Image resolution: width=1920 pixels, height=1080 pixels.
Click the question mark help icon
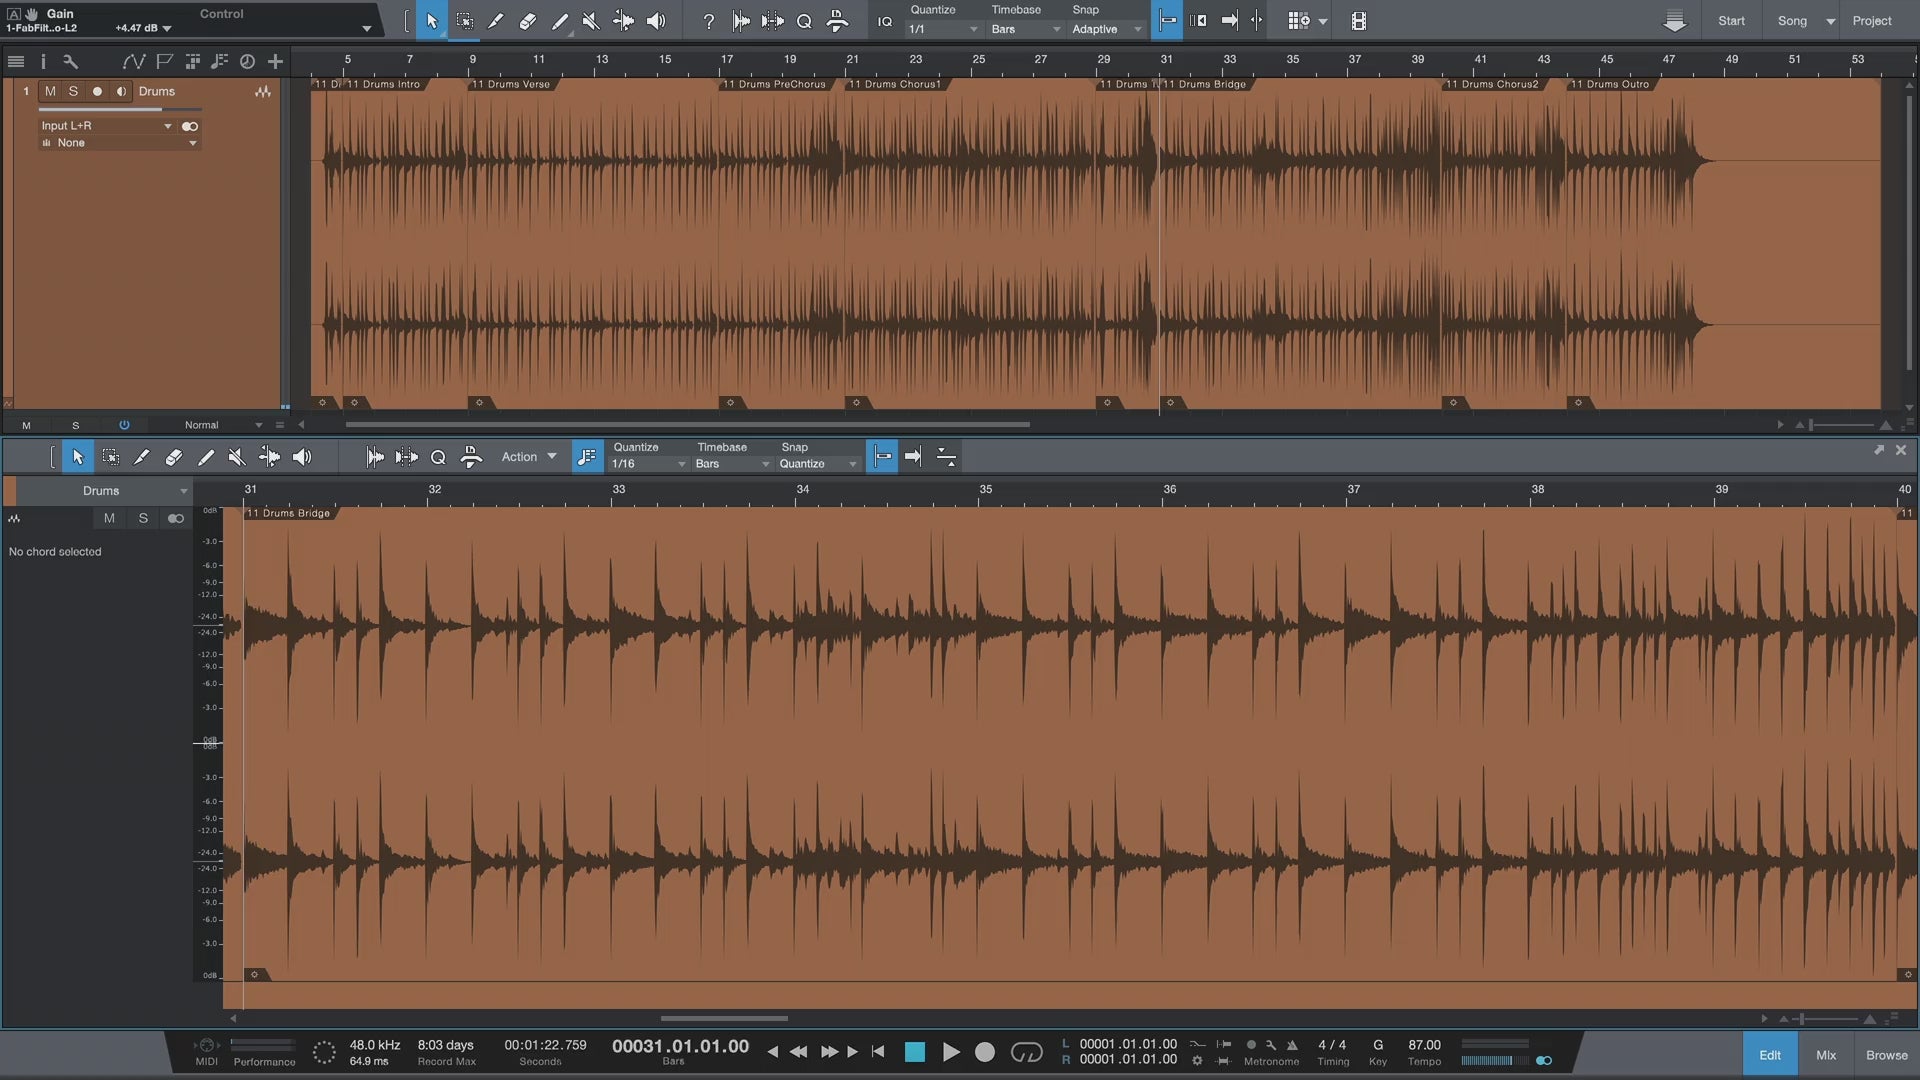709,21
